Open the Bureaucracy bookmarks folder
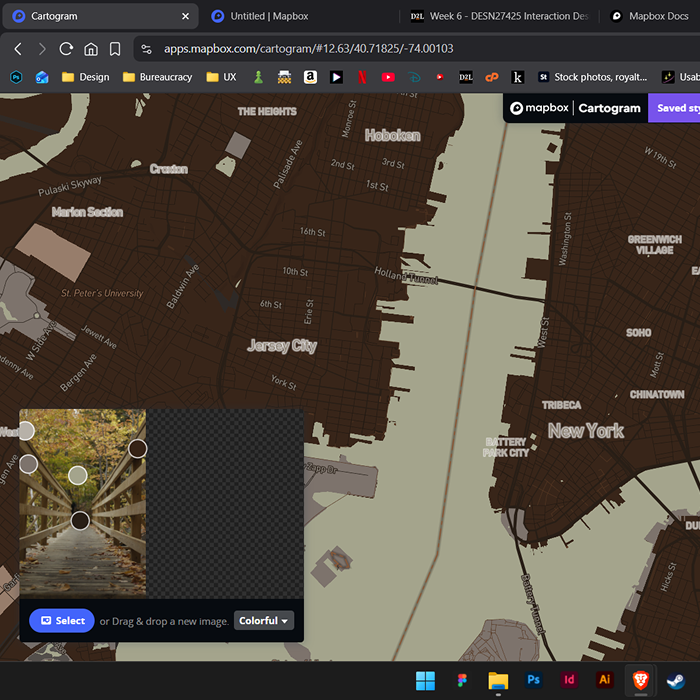This screenshot has width=700, height=700. [156, 77]
